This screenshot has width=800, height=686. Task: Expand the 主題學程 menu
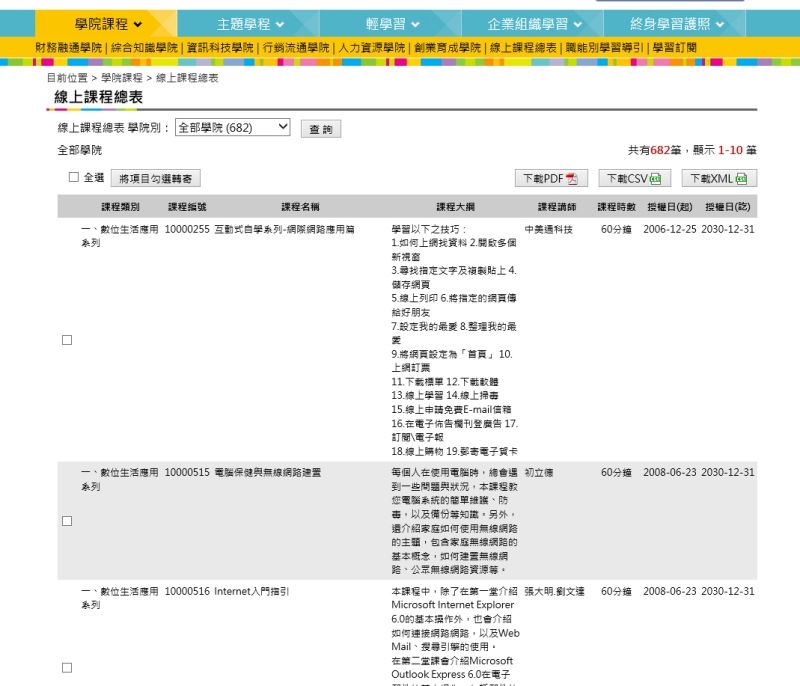click(248, 24)
